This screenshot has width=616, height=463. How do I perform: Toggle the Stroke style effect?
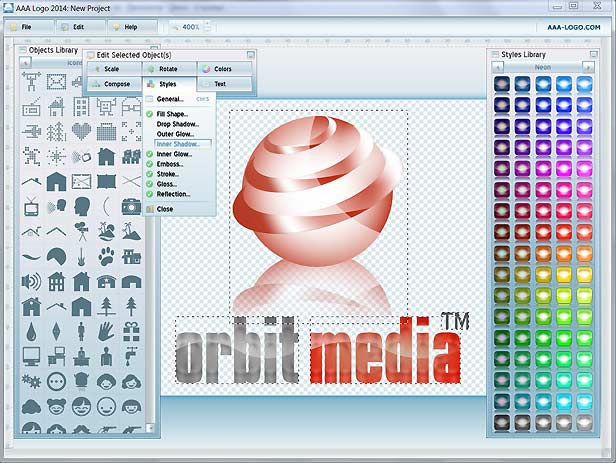tap(168, 174)
